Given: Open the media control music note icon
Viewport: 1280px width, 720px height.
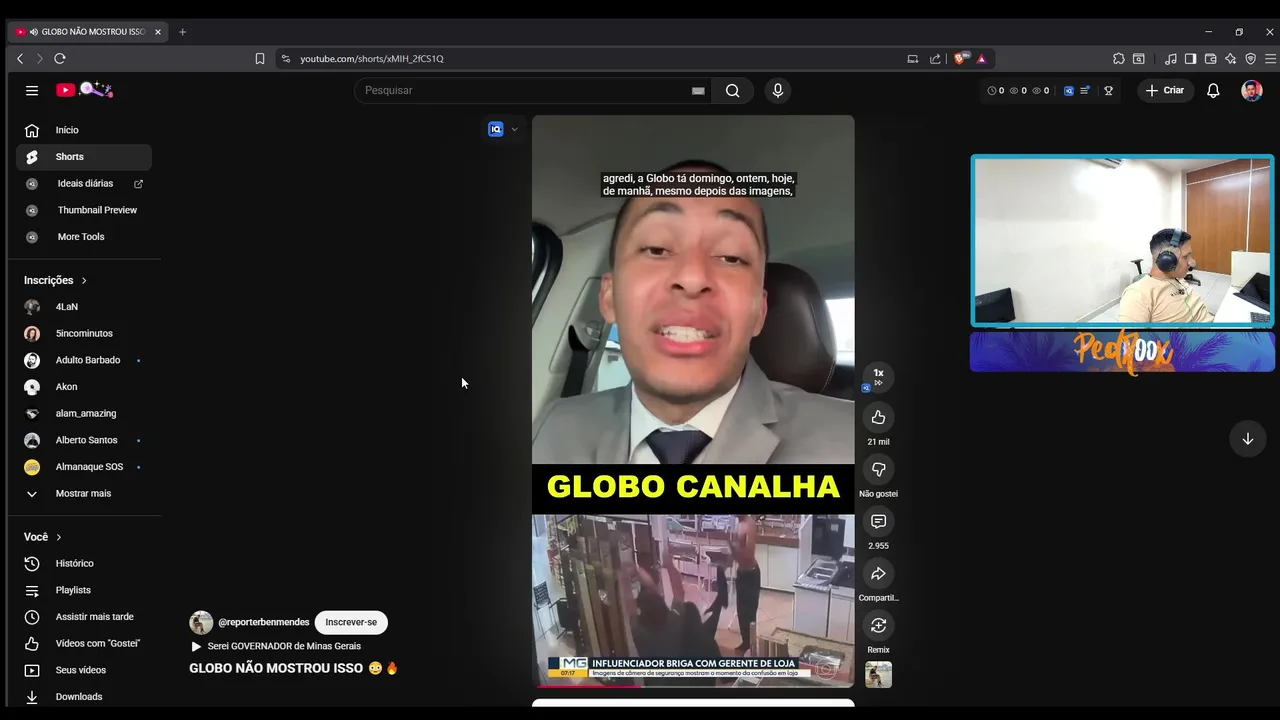Looking at the screenshot, I should (x=1171, y=59).
